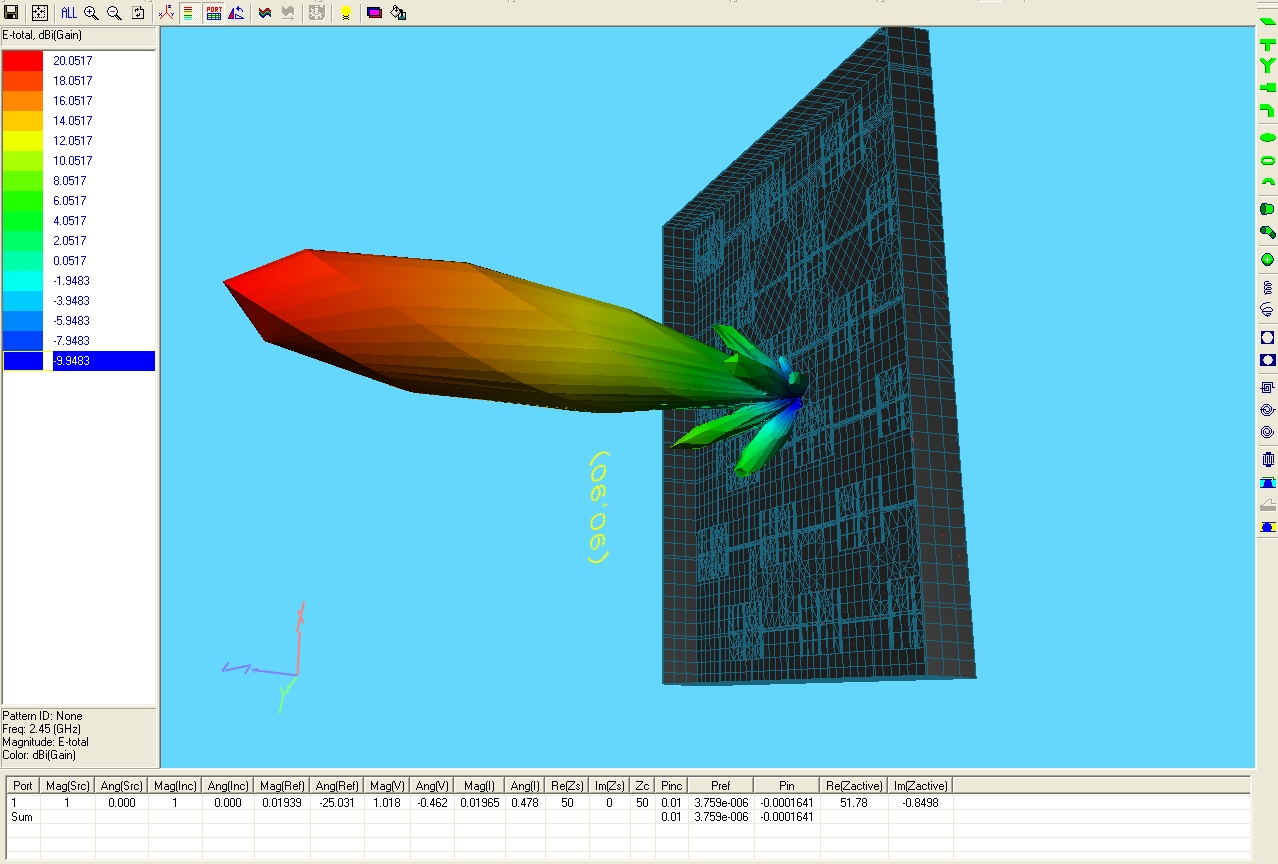This screenshot has width=1278, height=864.
Task: Select the circular patch rectangle tool
Action: pyautogui.click(x=1267, y=359)
